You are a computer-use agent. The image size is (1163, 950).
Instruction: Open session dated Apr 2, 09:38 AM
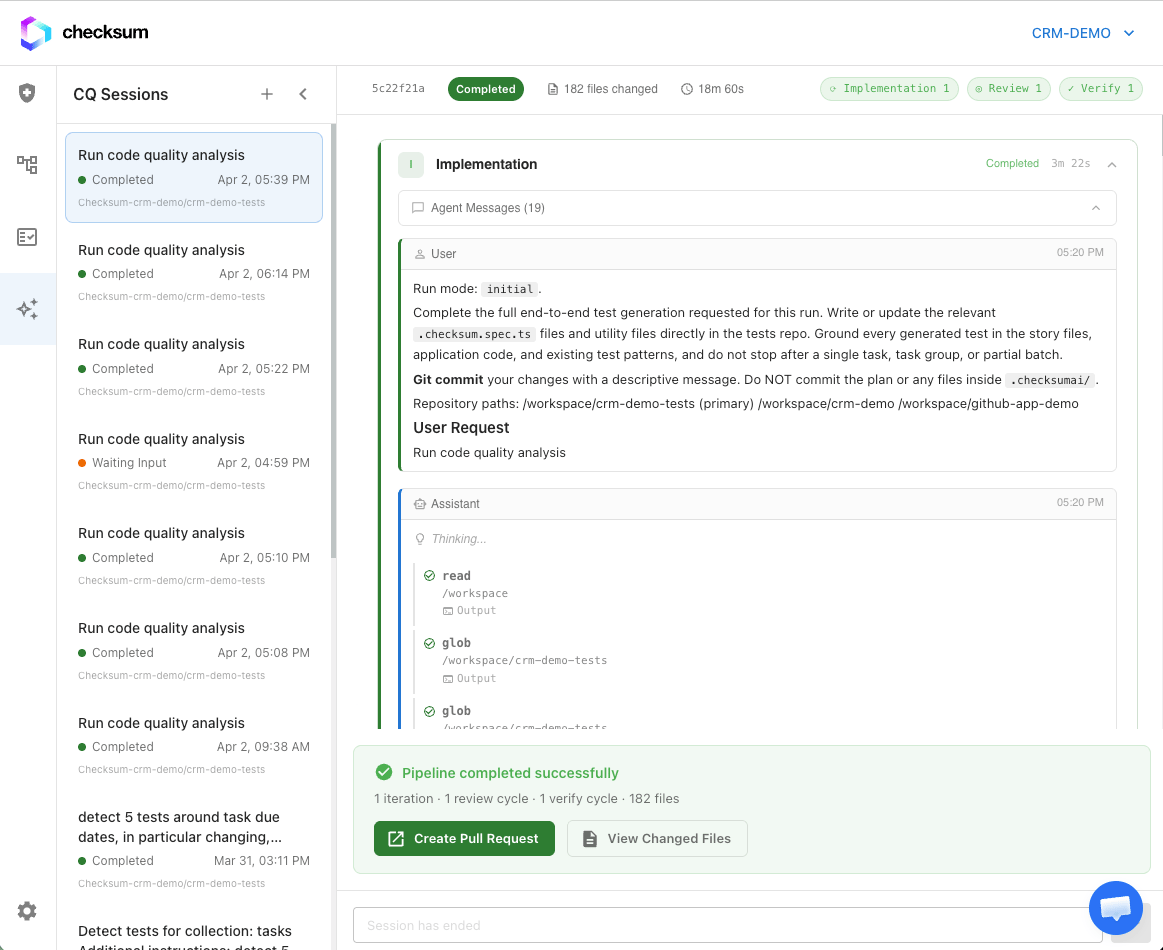coord(194,745)
